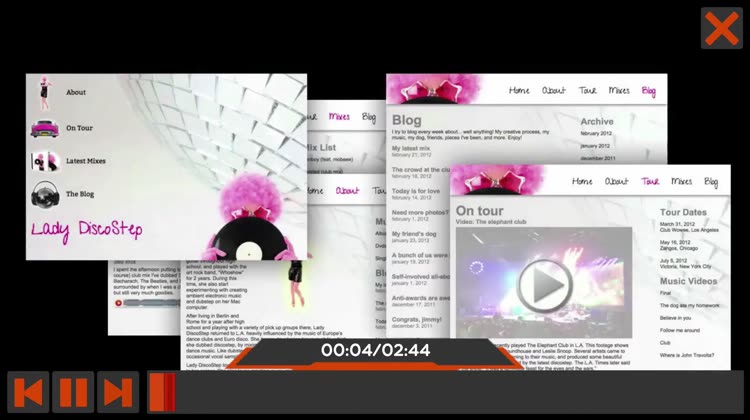750x420 pixels.
Task: Open the Latest Mixes menu entry
Action: click(86, 161)
